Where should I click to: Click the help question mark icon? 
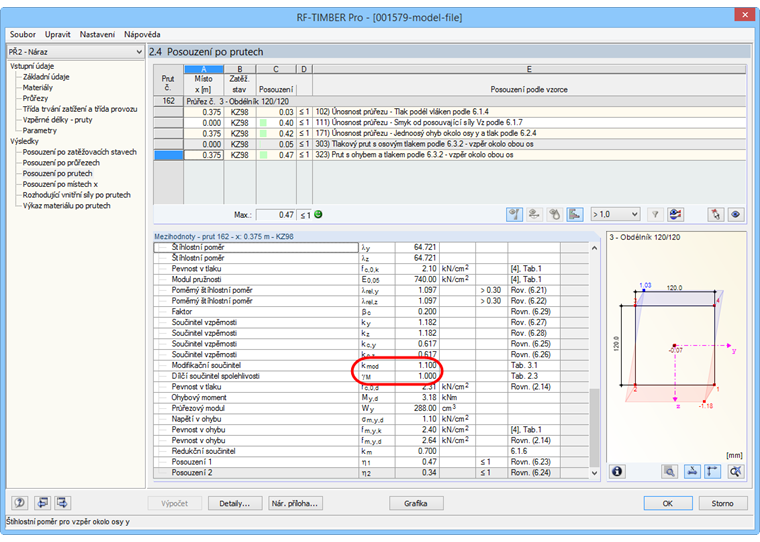(19, 503)
